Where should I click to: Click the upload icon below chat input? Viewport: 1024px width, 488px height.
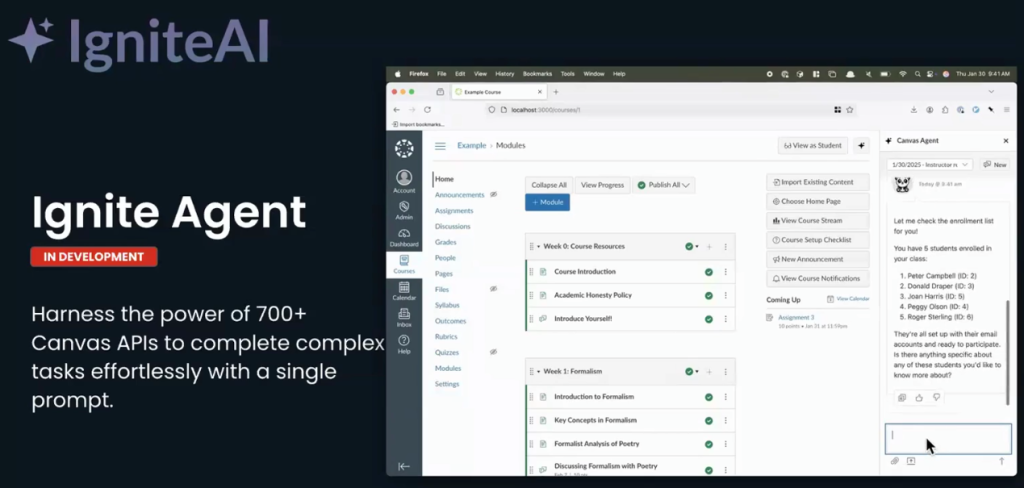911,461
